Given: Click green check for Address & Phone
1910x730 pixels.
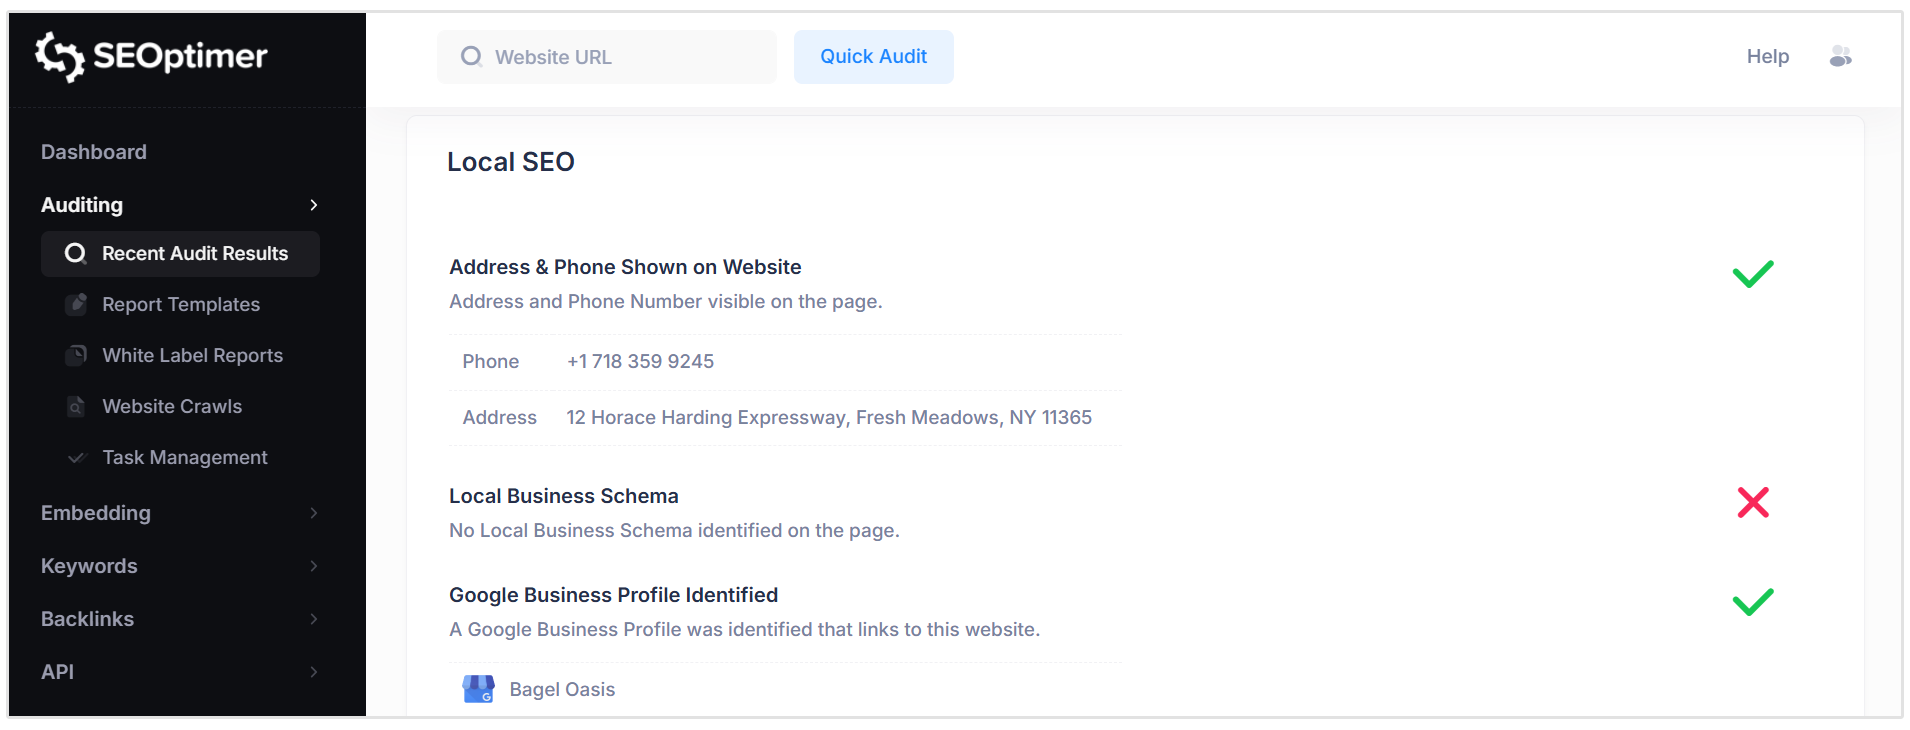Looking at the screenshot, I should [x=1753, y=274].
